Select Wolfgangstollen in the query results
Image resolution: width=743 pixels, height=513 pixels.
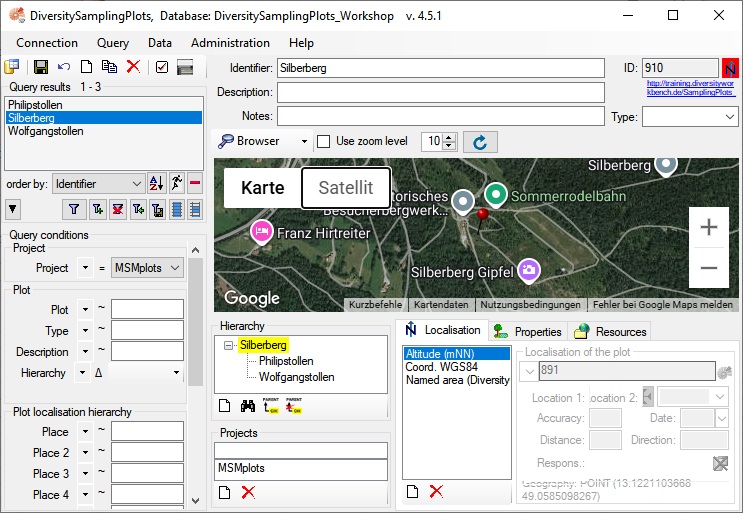[x=45, y=131]
